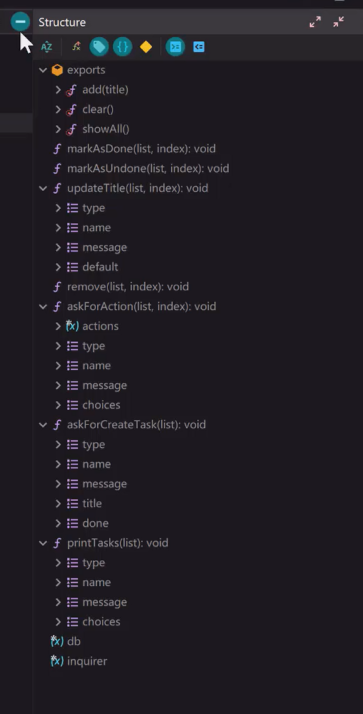Click the expand all arrows icon
The height and width of the screenshot is (714, 363).
pos(315,22)
